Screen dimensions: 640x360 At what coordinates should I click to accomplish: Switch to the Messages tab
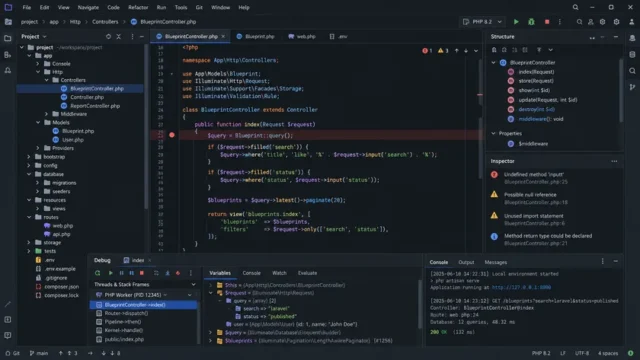click(496, 262)
